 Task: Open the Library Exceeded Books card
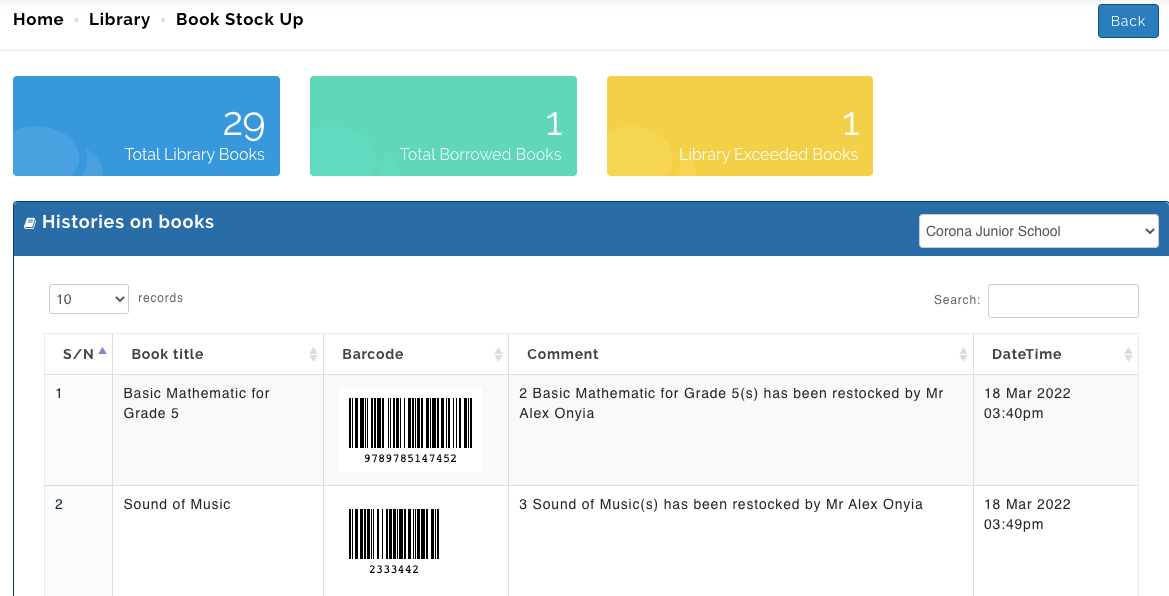click(x=740, y=126)
